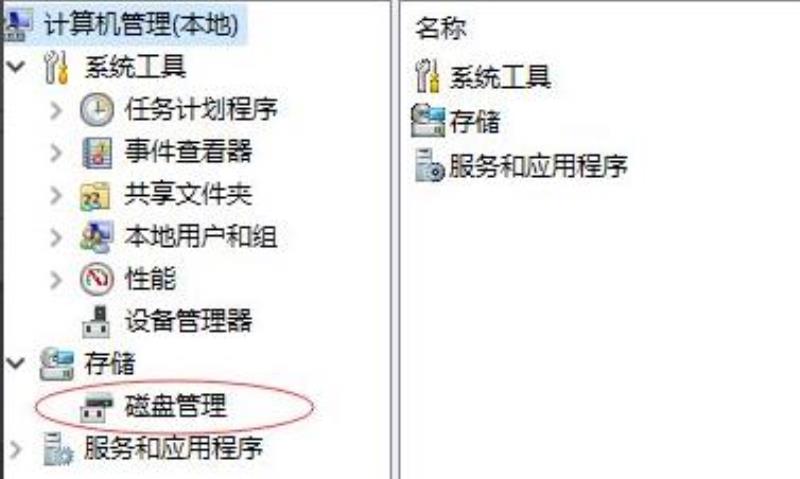Click 服务和应用程序 icon in right pane
This screenshot has height=479, width=800.
429,165
